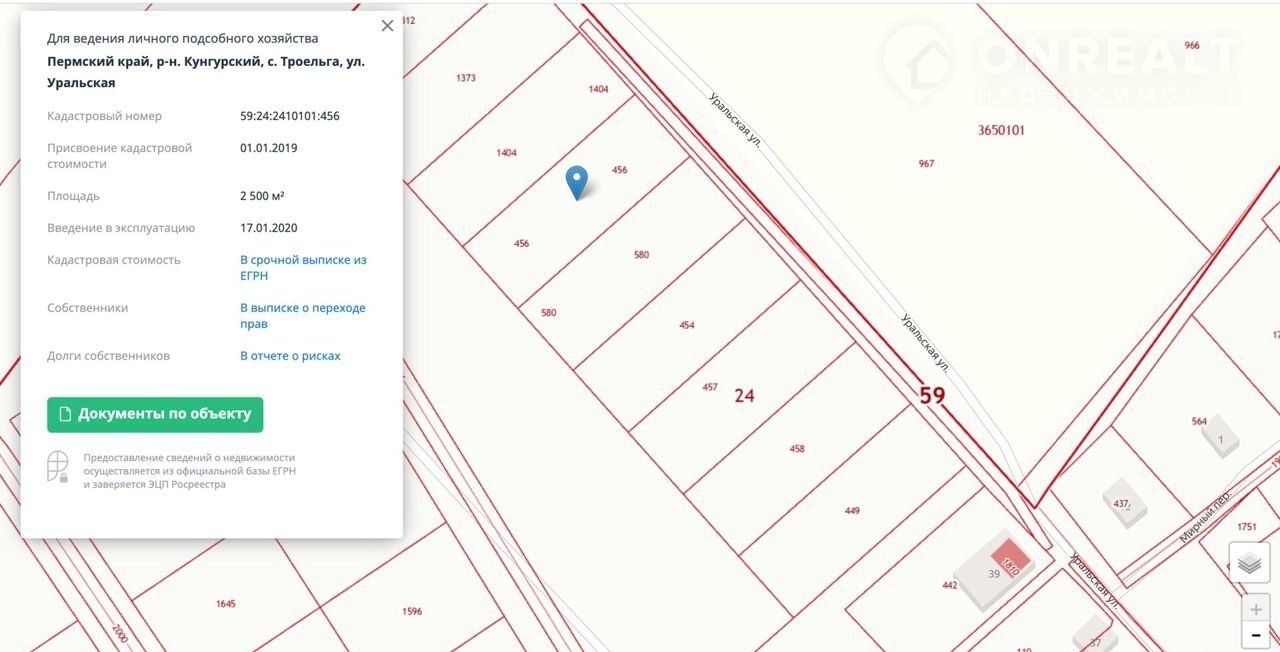The height and width of the screenshot is (652, 1280).
Task: Select building 39 on the map
Action: pos(992,572)
